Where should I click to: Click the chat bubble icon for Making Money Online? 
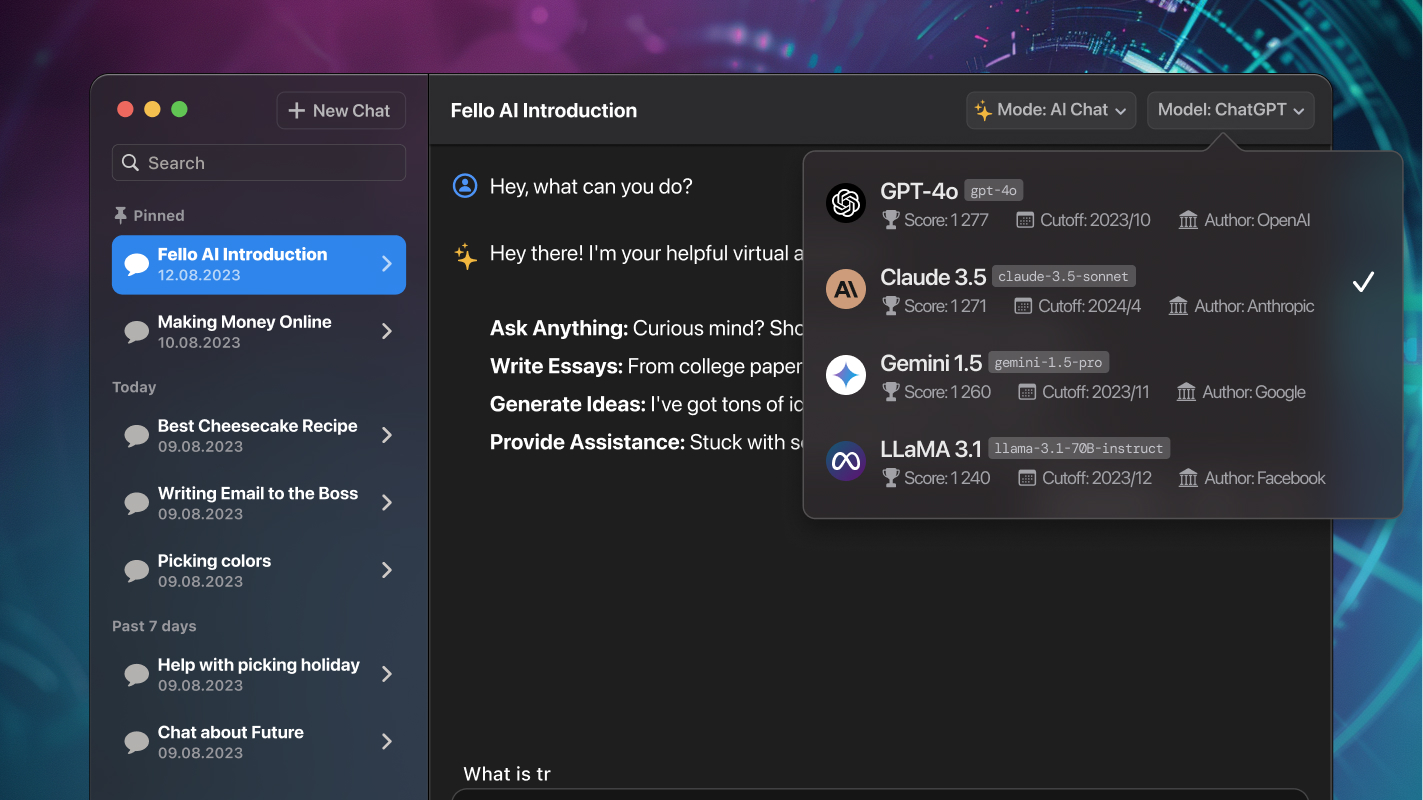click(x=137, y=332)
